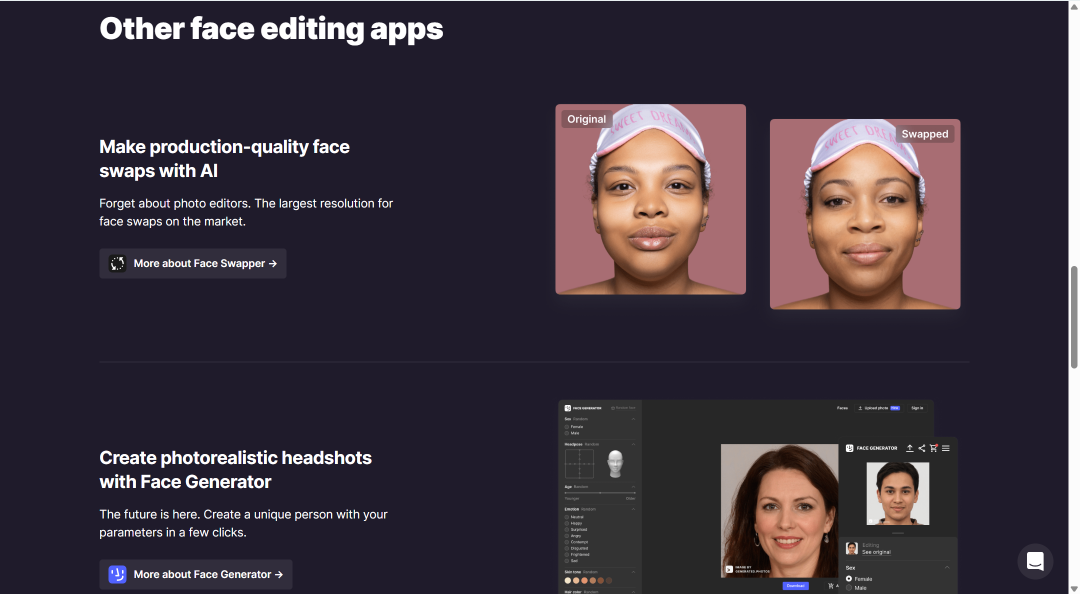Select the Female radio in desktop preview sidebar
Screen dimensions: 1080x594
(x=566, y=427)
